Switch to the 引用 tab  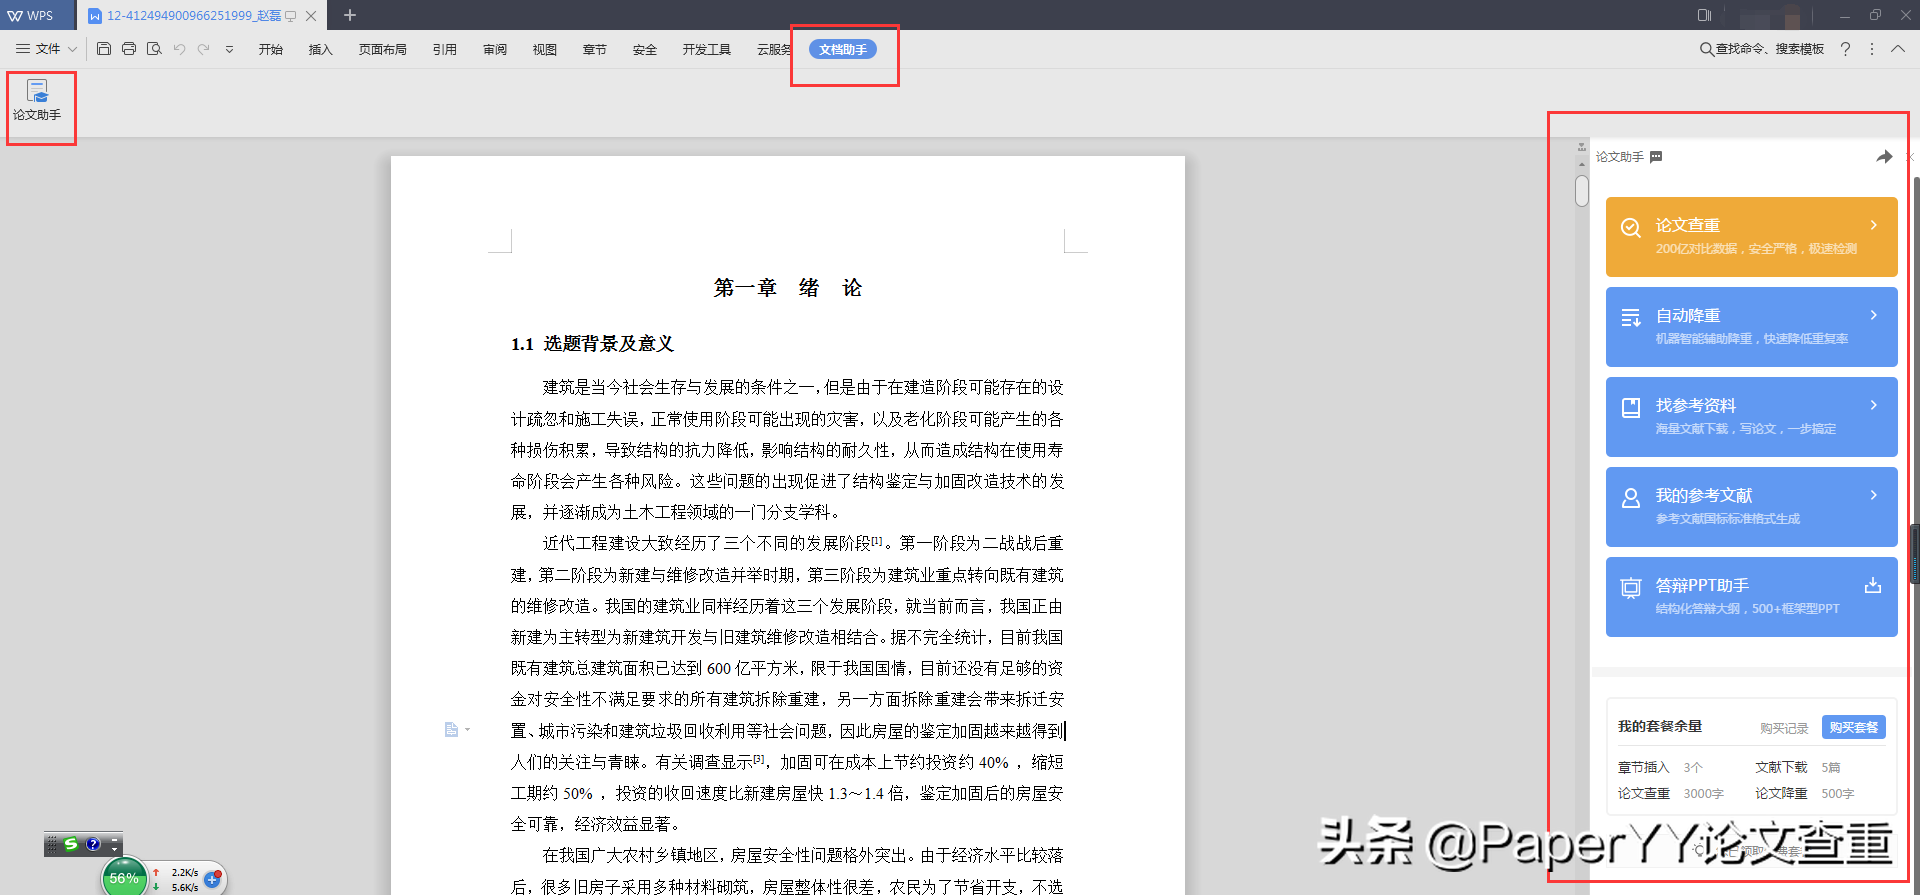pos(445,50)
